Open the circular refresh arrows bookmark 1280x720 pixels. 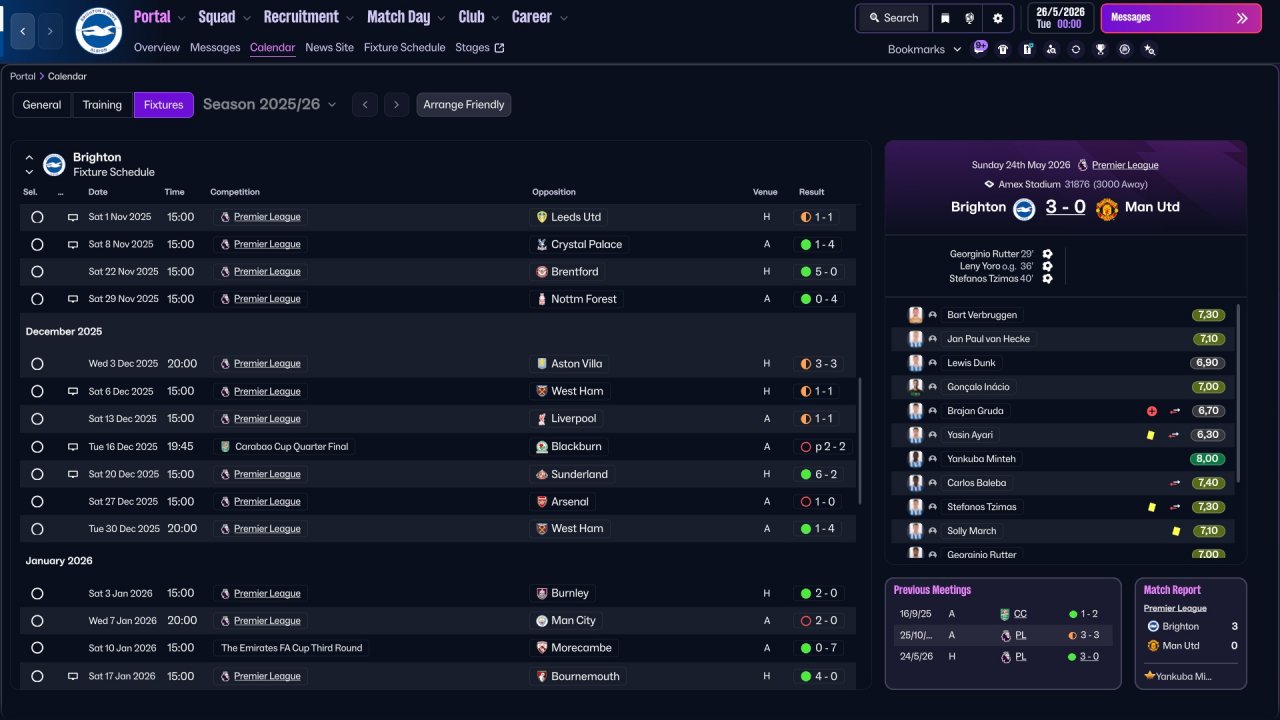click(x=1076, y=49)
